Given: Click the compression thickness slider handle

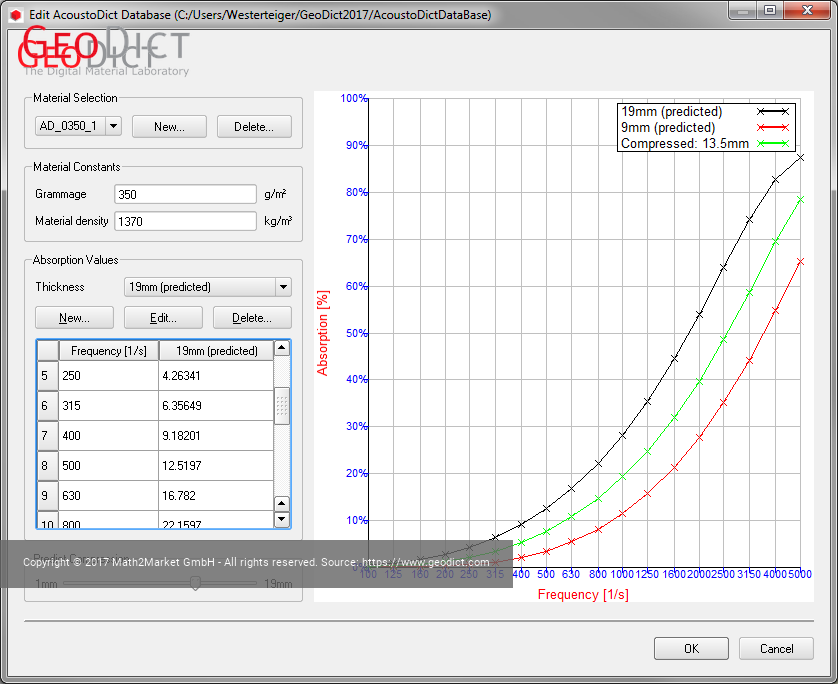Looking at the screenshot, I should pyautogui.click(x=195, y=583).
